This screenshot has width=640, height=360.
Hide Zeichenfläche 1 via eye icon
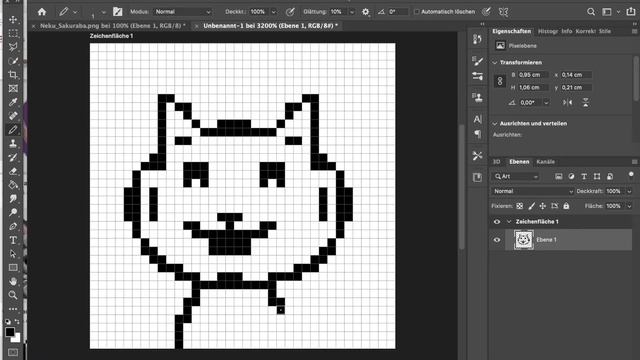(x=497, y=222)
